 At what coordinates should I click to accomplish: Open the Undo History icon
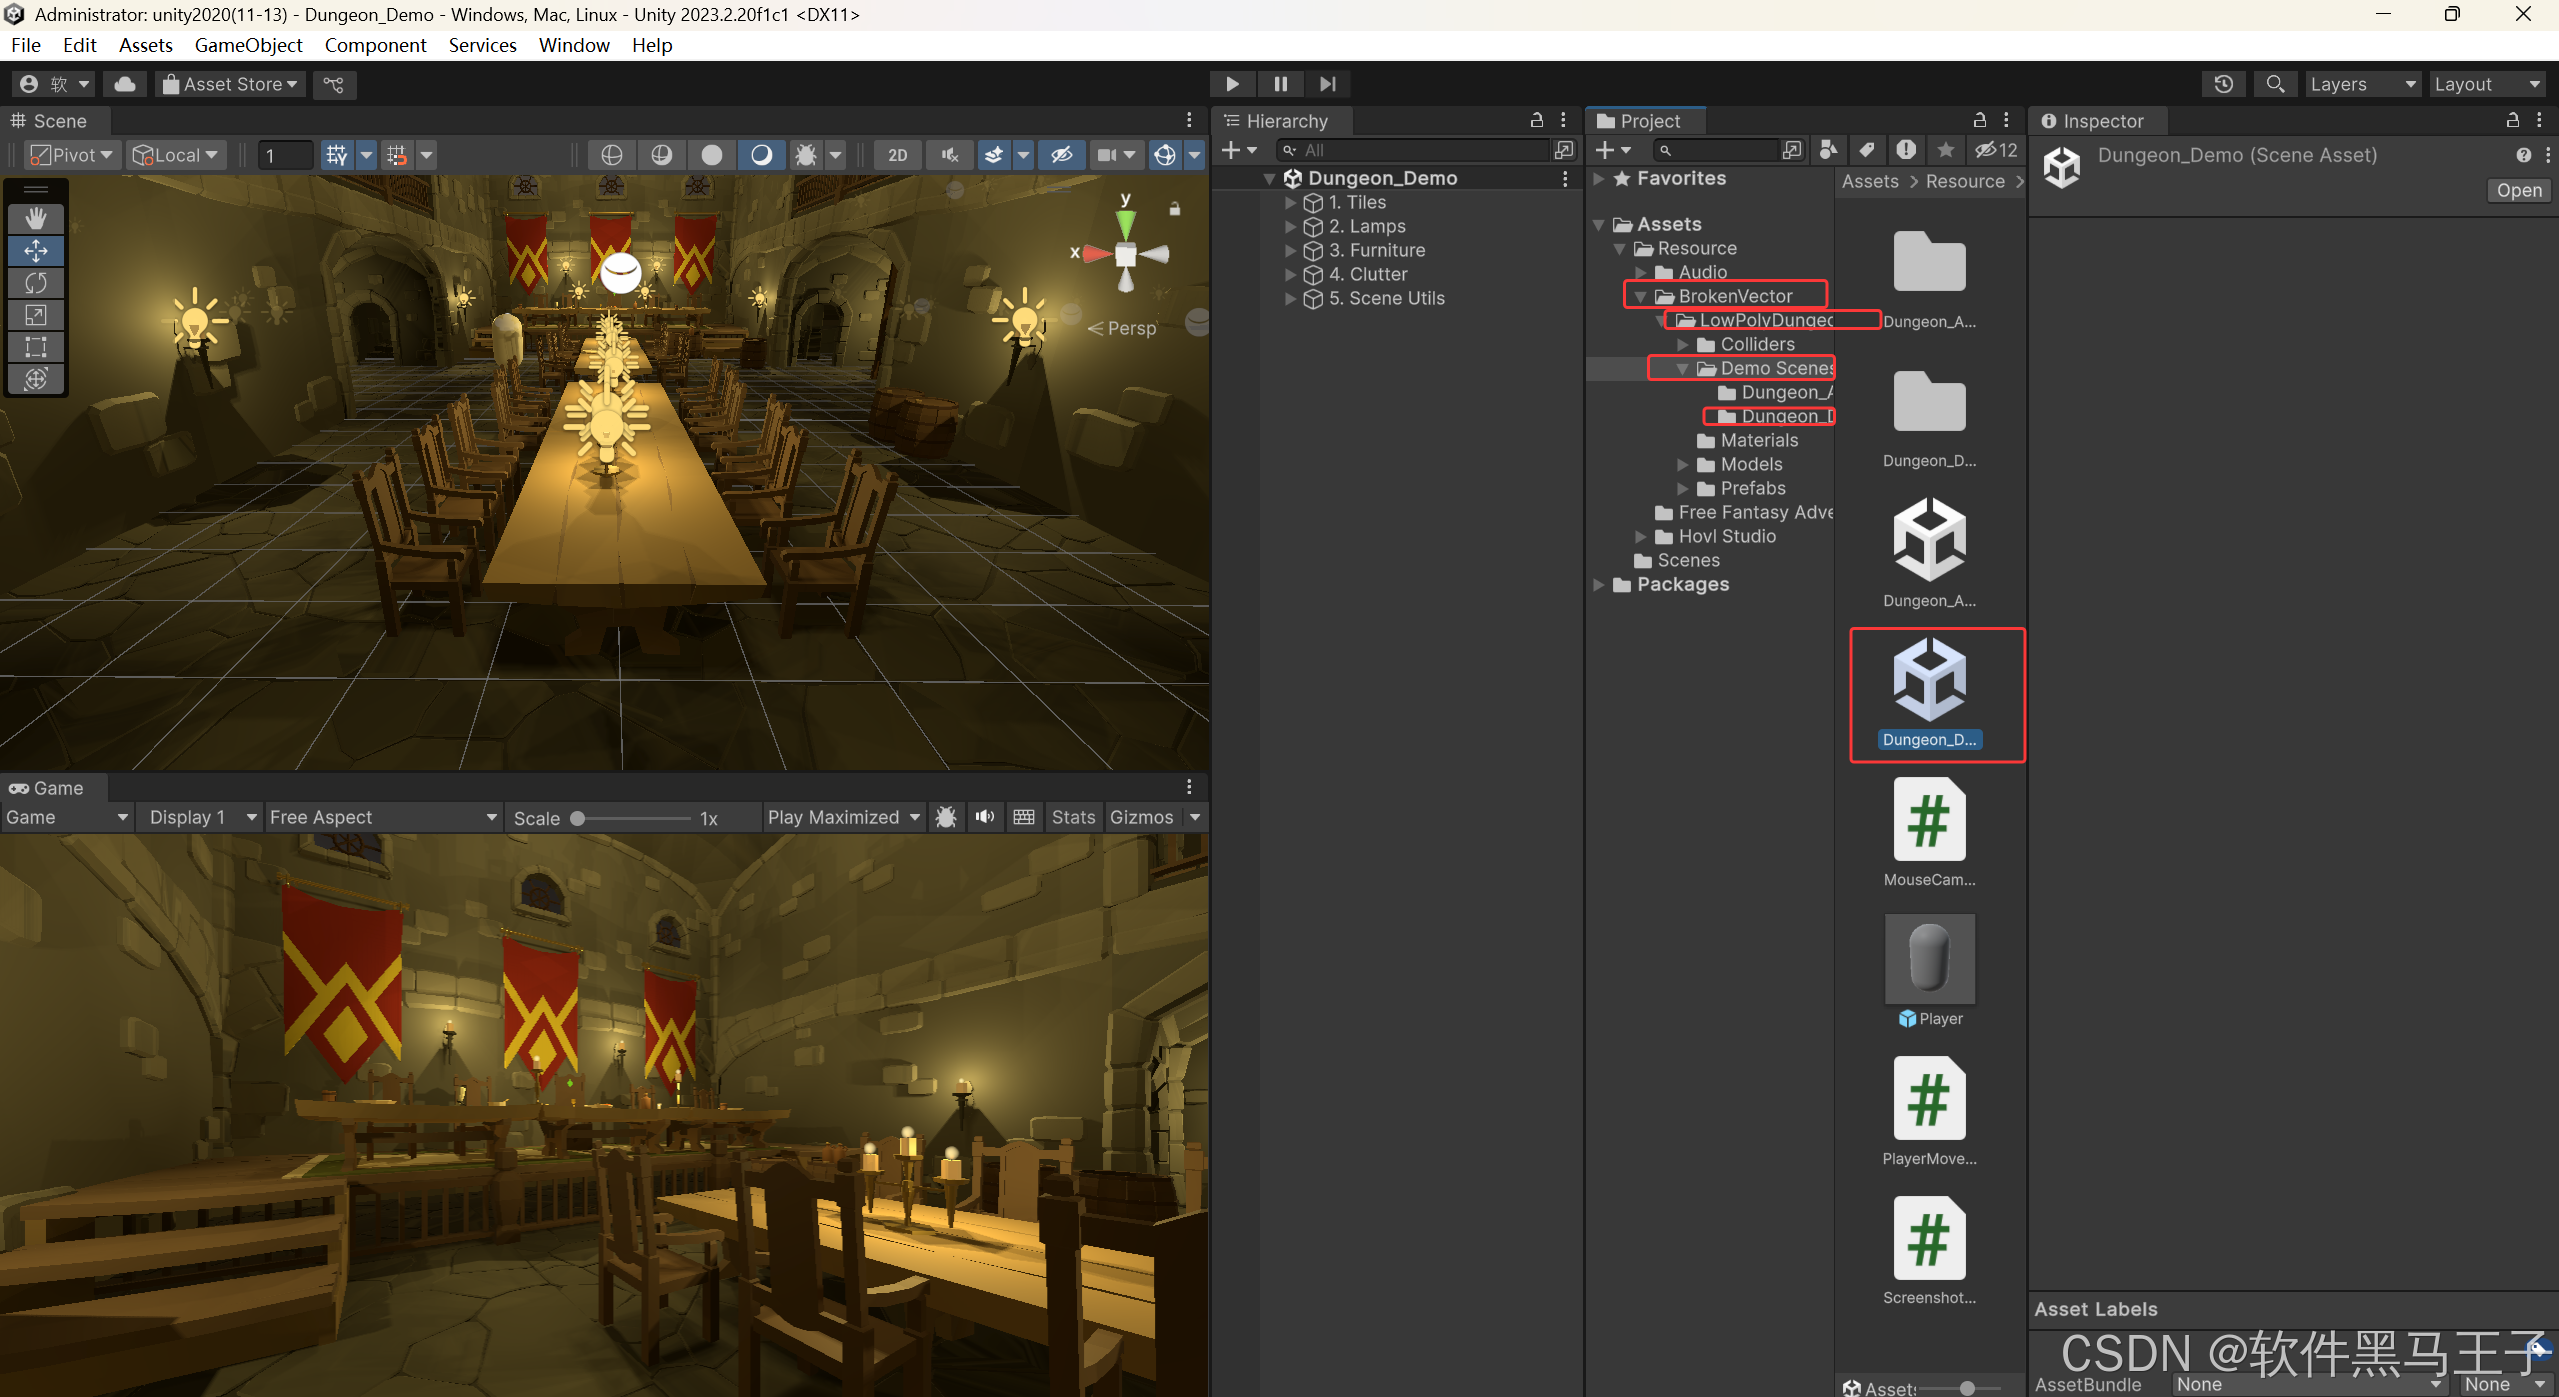tap(2223, 84)
